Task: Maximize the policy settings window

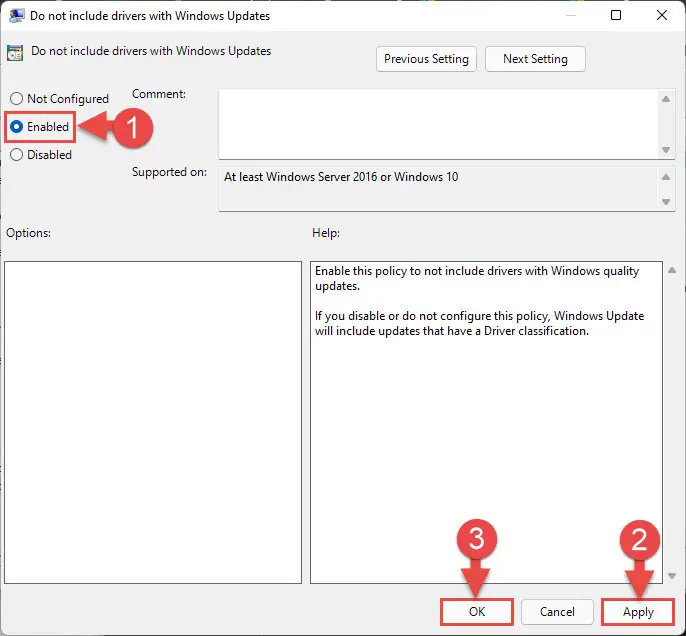Action: 616,15
